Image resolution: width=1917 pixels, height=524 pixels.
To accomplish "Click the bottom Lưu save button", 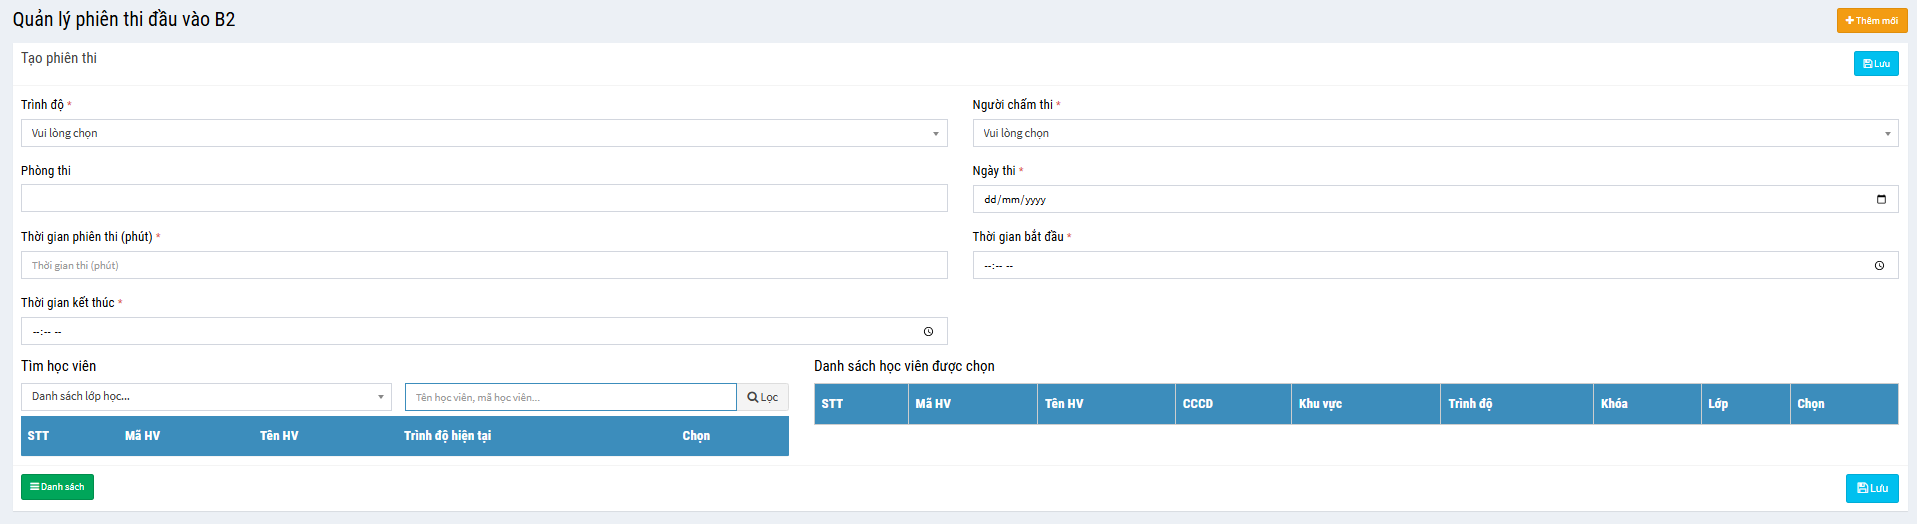I will (1871, 488).
